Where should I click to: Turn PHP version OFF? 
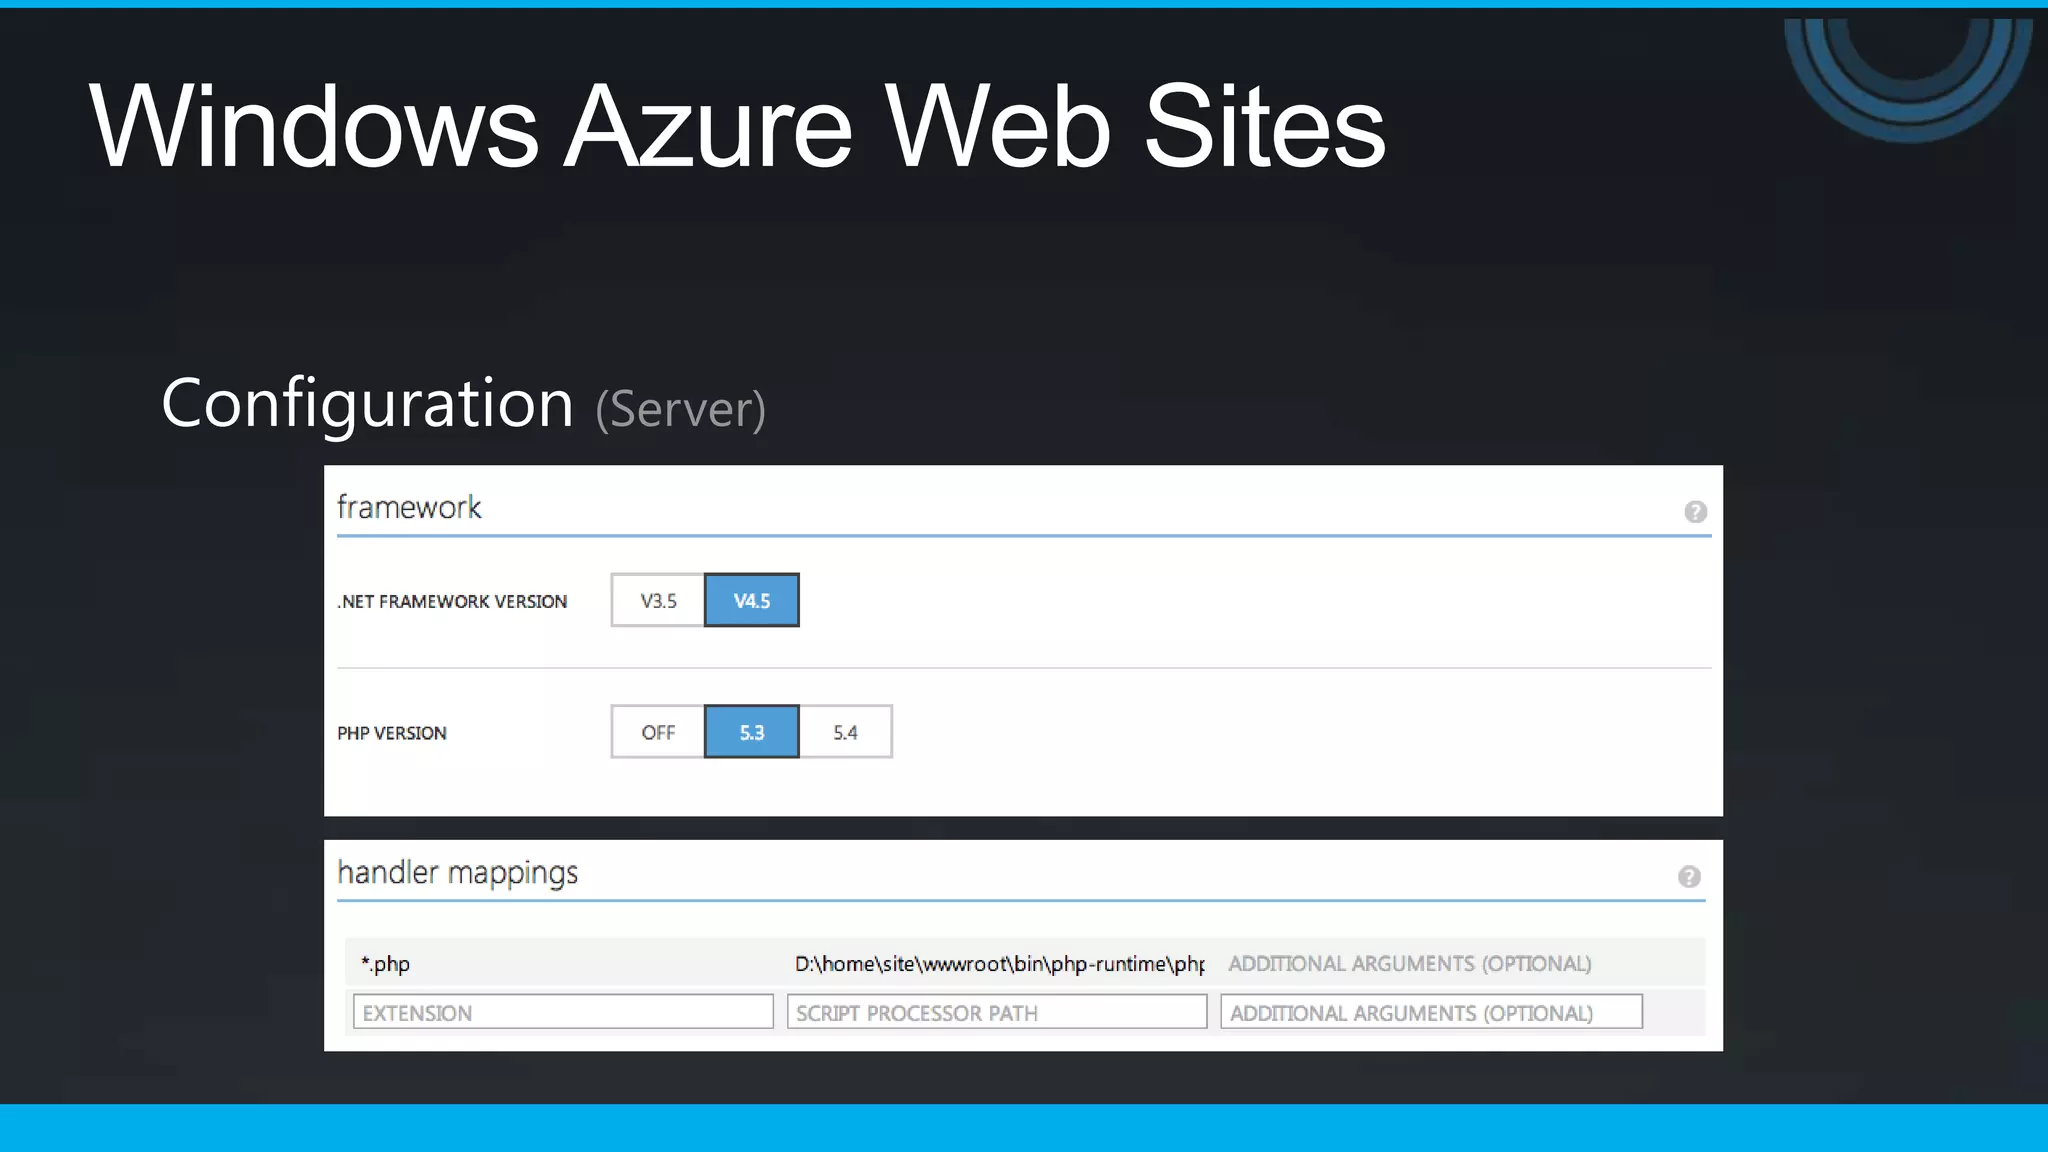658,732
